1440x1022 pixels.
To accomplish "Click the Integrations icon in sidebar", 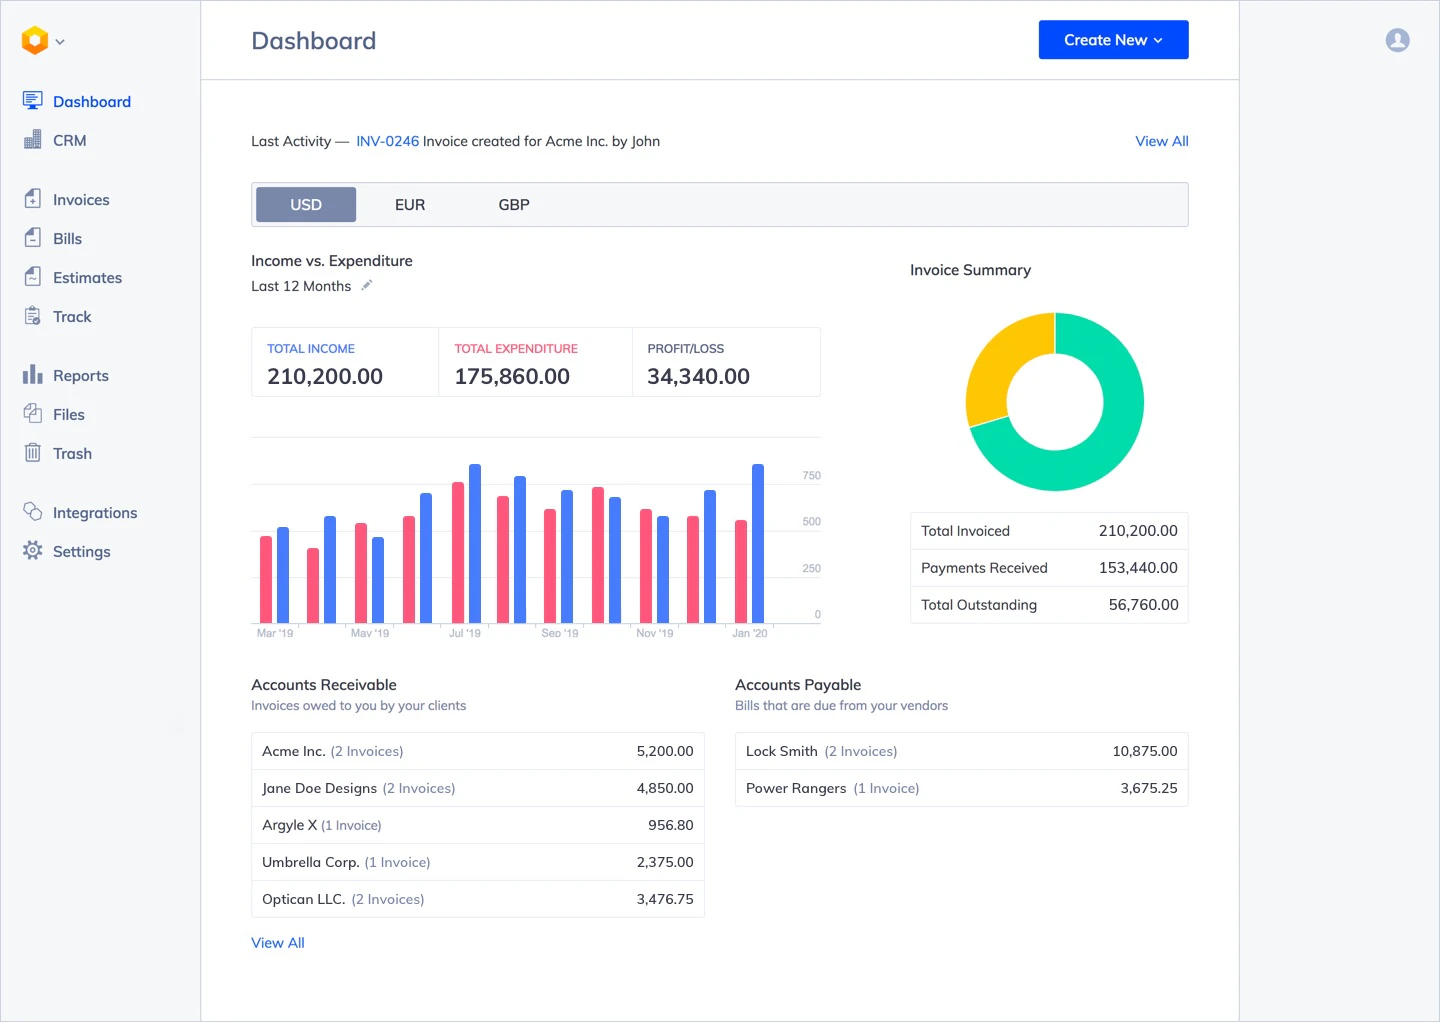I will [33, 512].
